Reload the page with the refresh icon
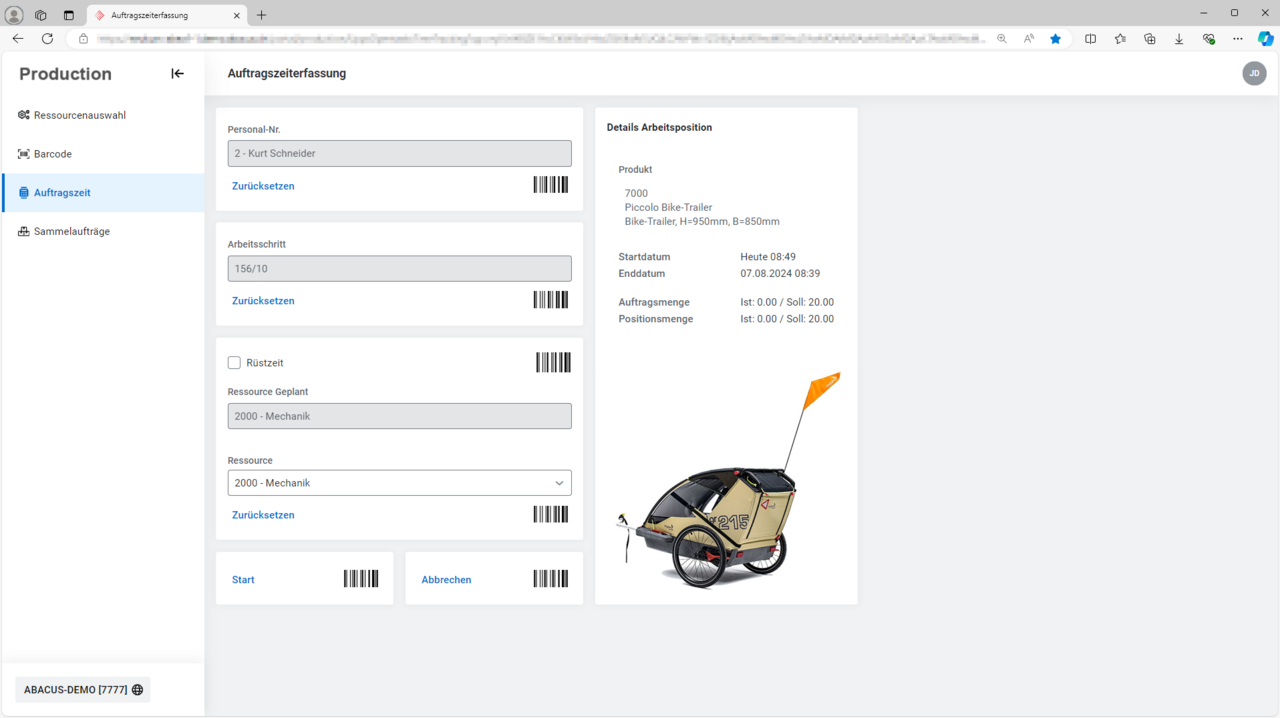 [47, 39]
